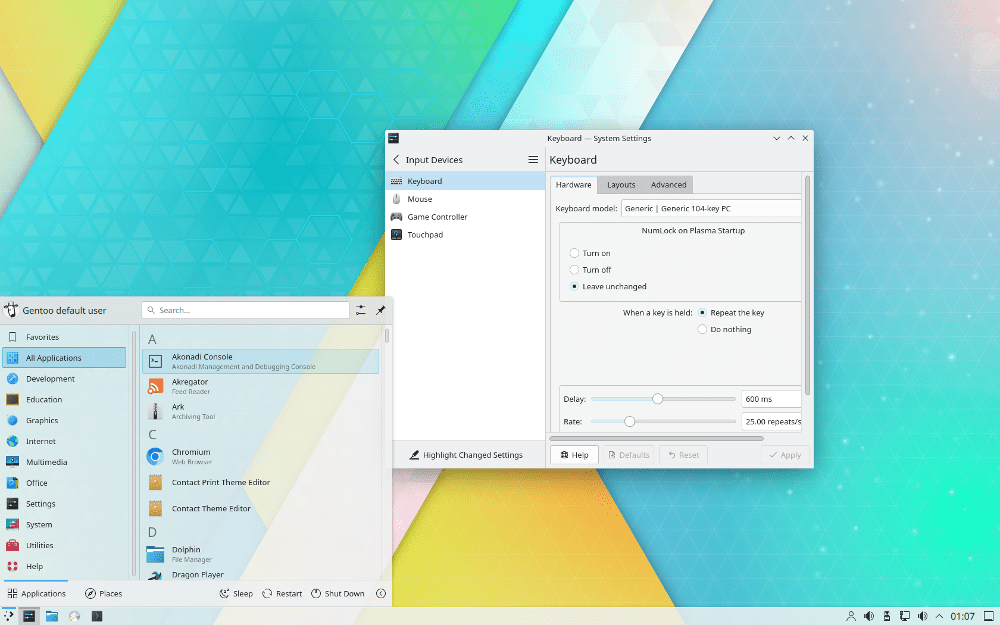This screenshot has width=1000, height=625.
Task: Open the Ark archiving tool
Action: [250, 411]
